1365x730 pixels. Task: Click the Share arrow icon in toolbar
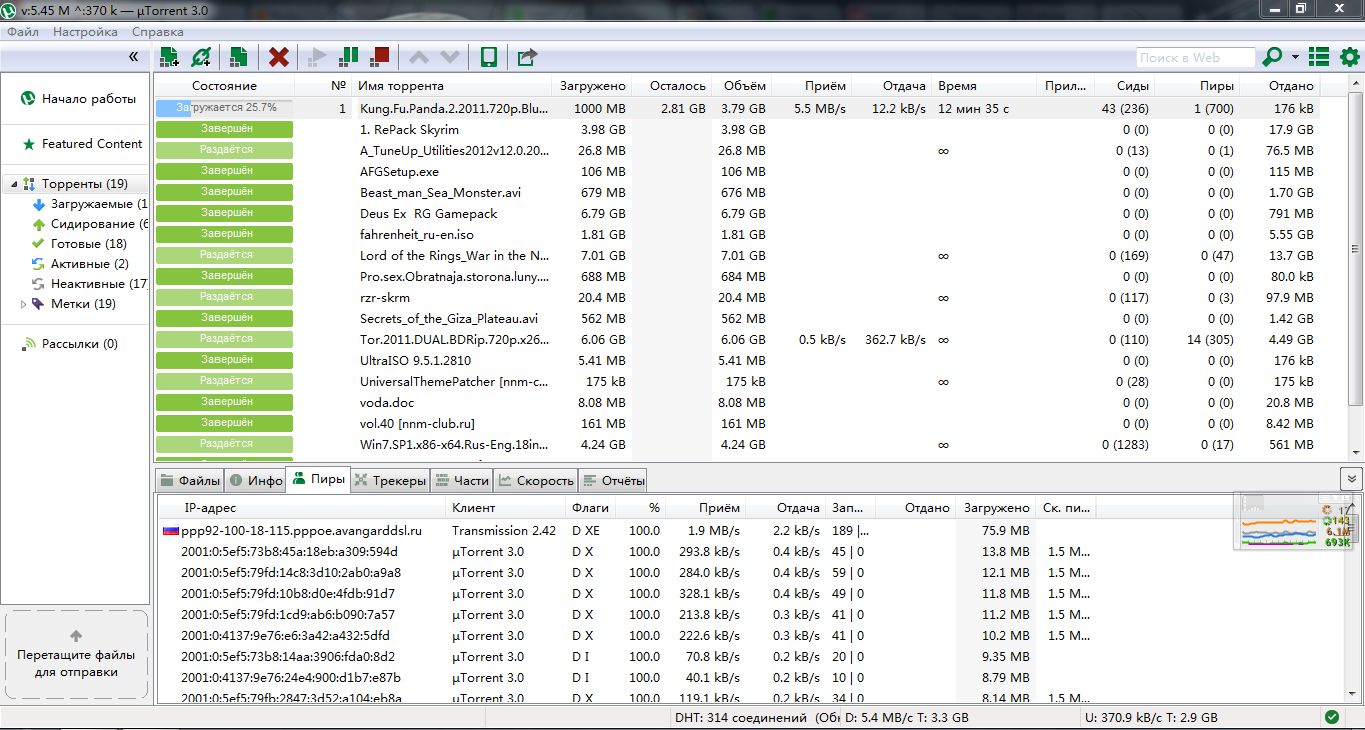coord(527,57)
